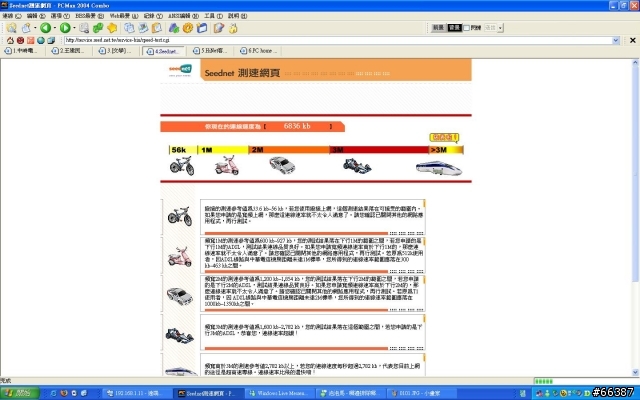The width and height of the screenshot is (640, 400).
Task: Click the cube icon beside the globe
Action: 51,40
